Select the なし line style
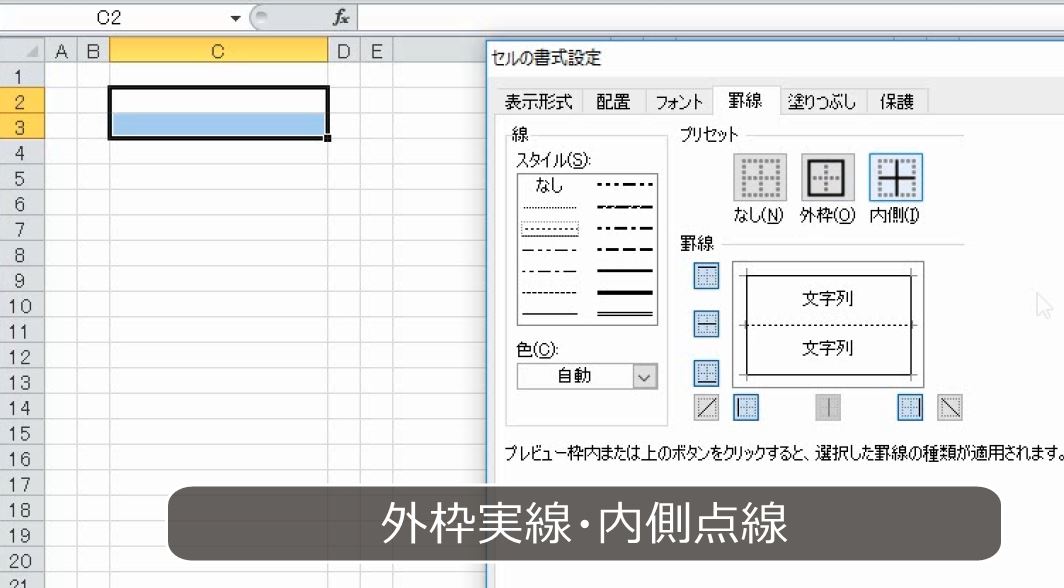The width and height of the screenshot is (1064, 588). pos(550,184)
